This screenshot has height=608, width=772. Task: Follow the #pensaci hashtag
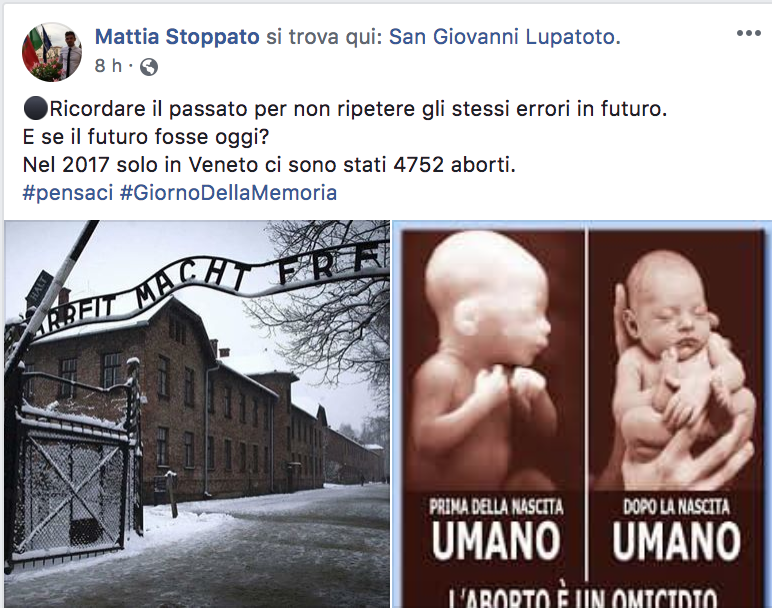pos(68,192)
